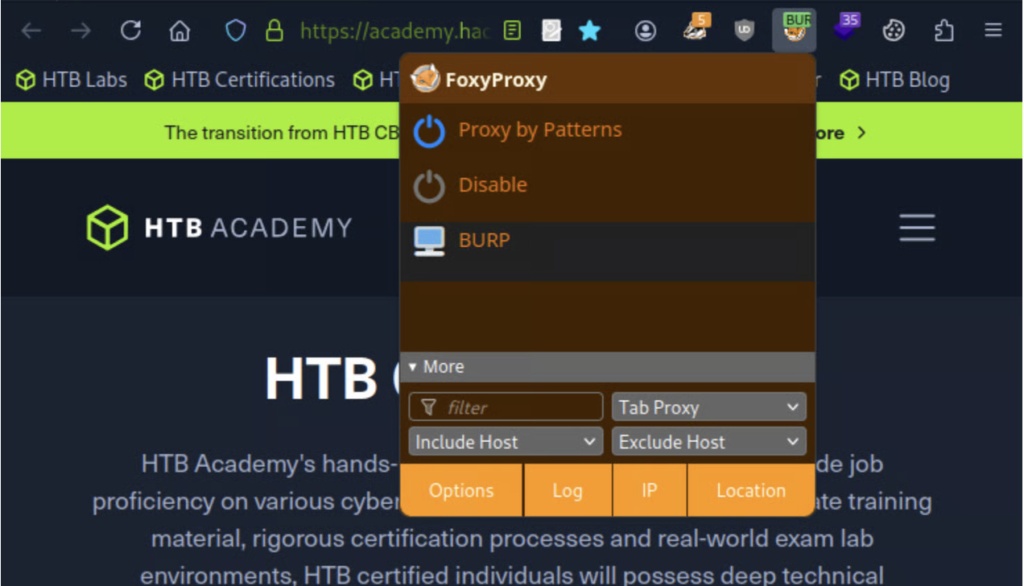
Task: Reload the page with the refresh icon
Action: point(130,31)
